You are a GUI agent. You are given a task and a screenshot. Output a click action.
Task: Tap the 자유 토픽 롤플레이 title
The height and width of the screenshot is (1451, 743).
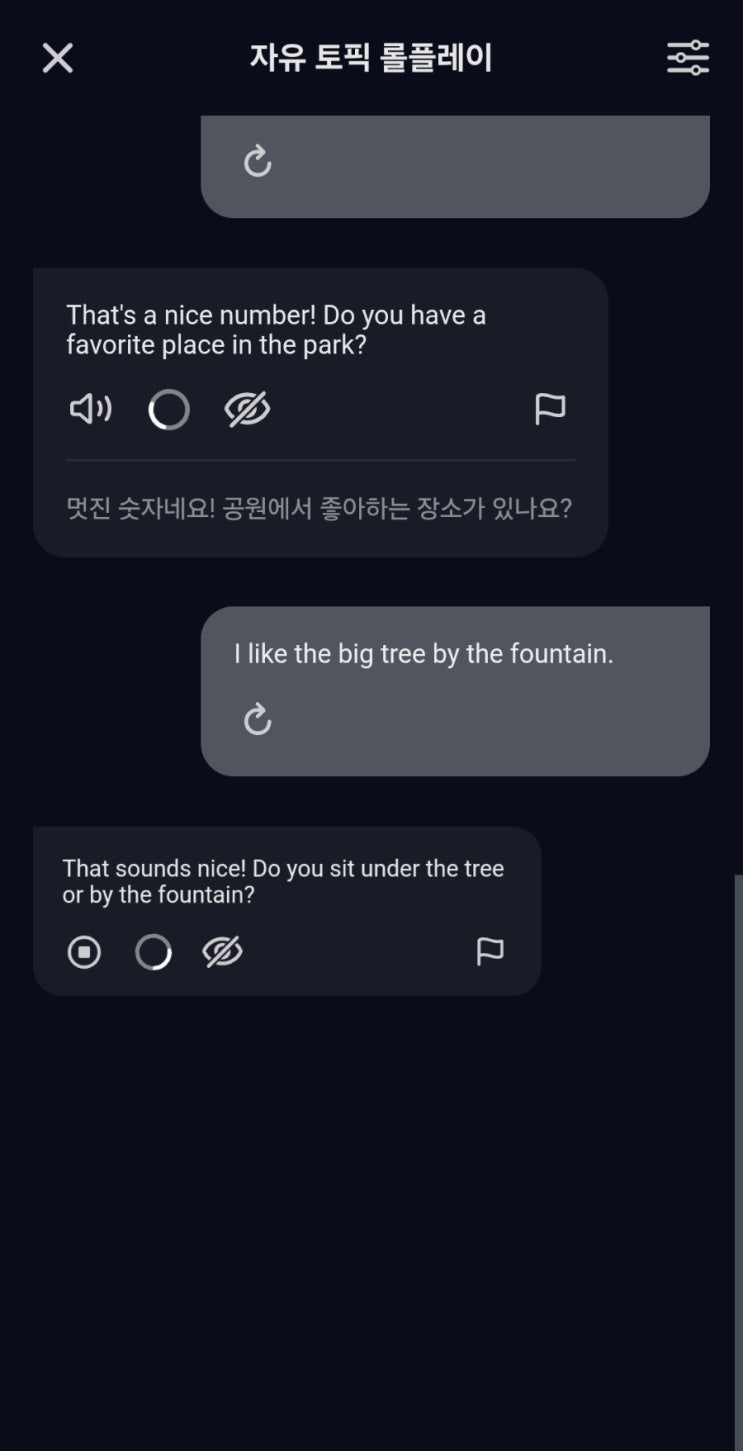pos(371,58)
